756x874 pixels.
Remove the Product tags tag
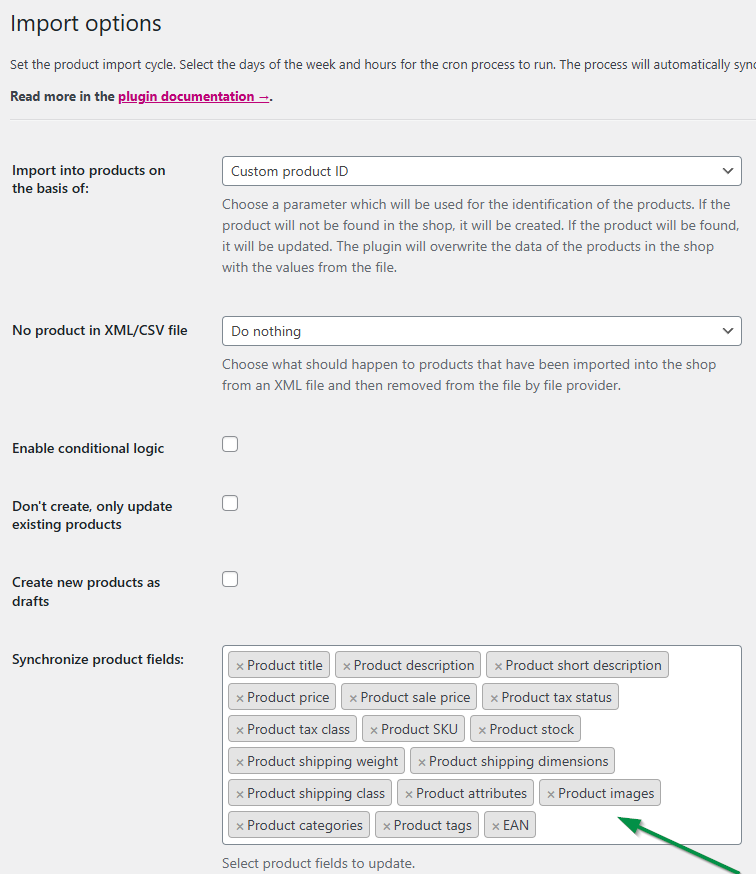click(387, 826)
